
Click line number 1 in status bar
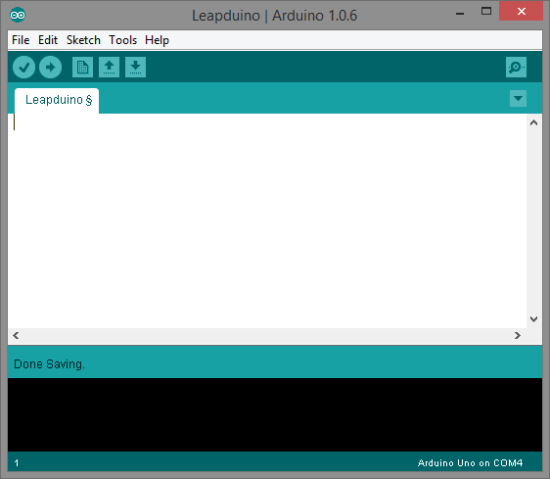16,463
